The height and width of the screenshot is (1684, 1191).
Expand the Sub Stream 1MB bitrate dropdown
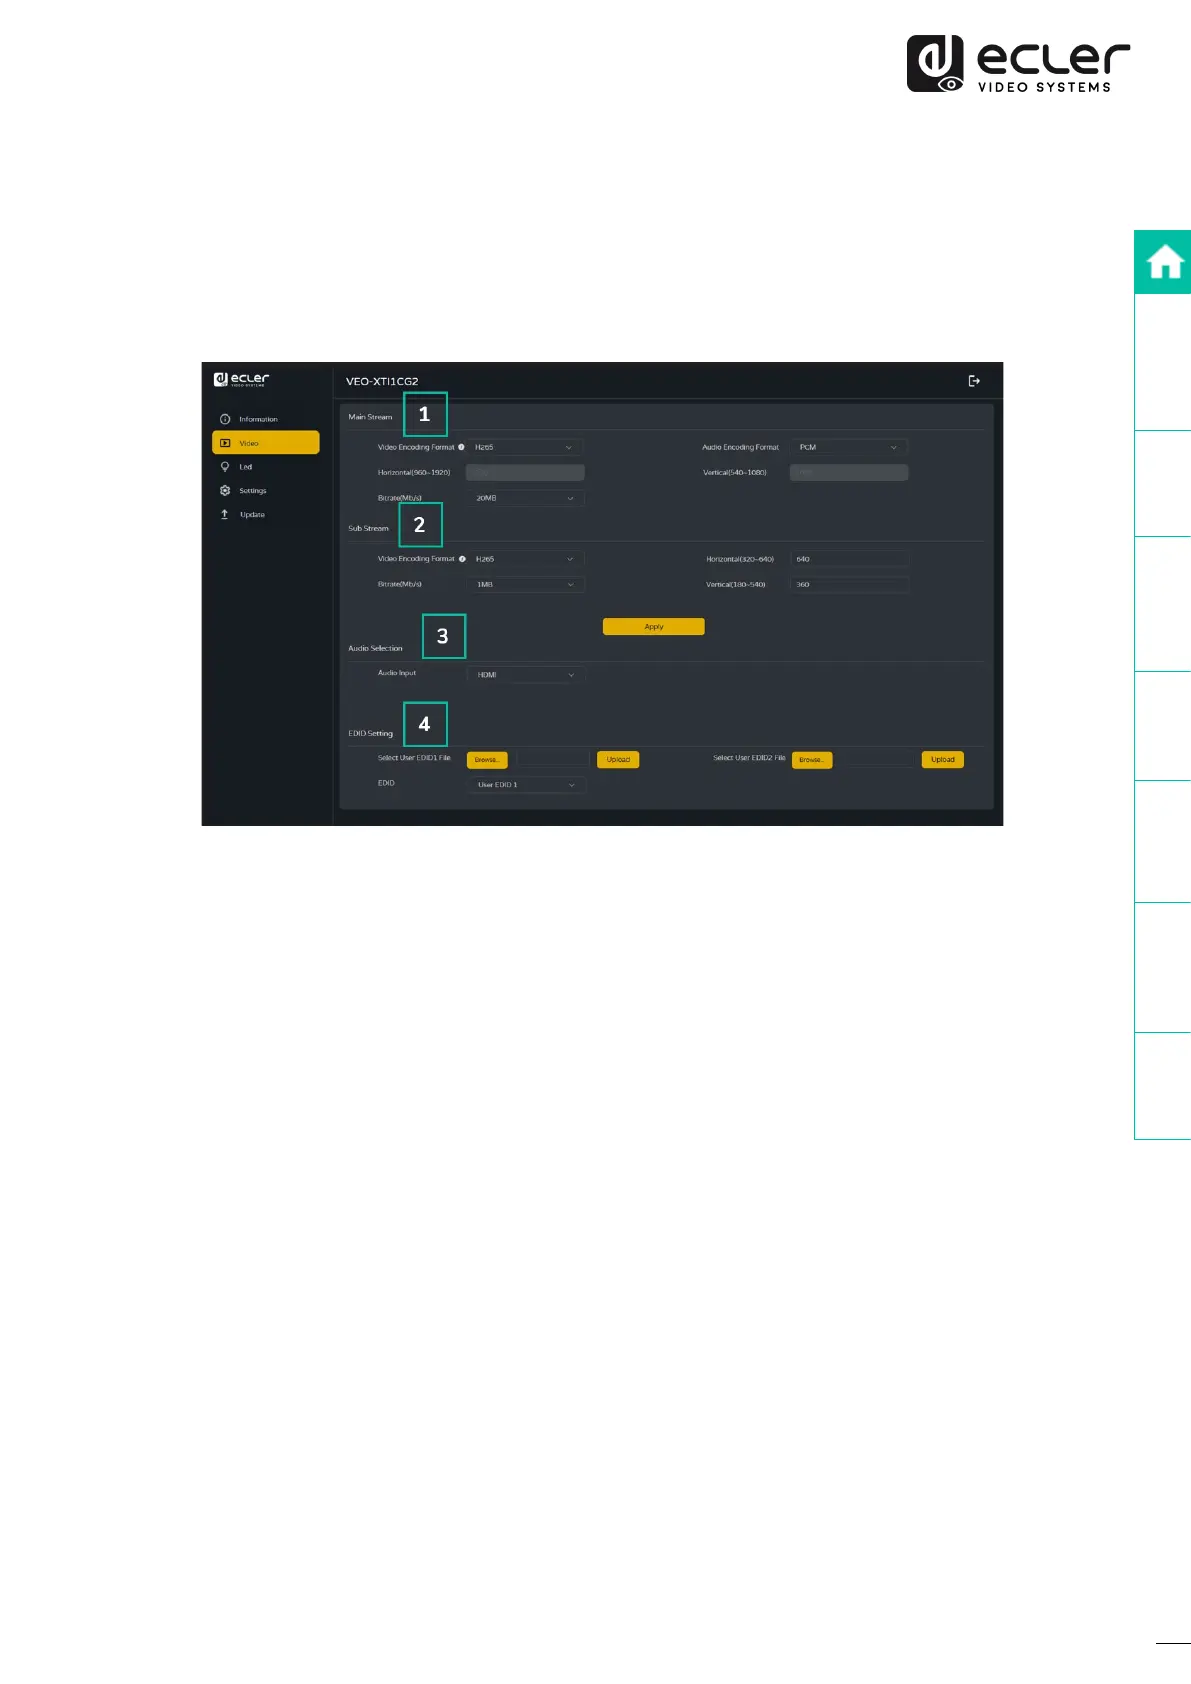[525, 585]
